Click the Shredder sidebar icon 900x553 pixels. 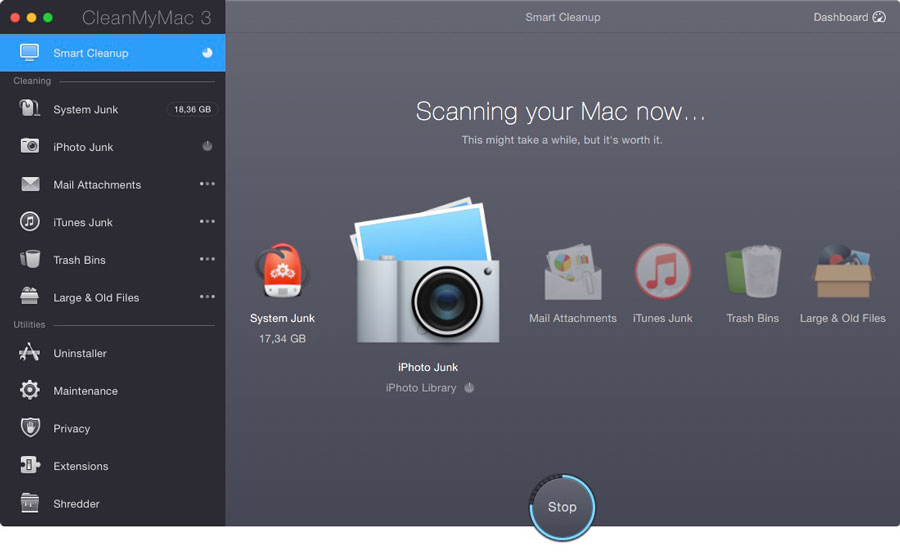pyautogui.click(x=29, y=502)
